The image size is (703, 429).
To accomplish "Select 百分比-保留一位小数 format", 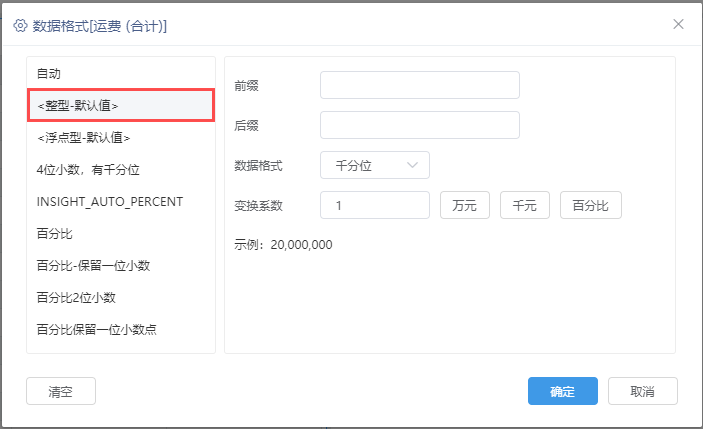I will pyautogui.click(x=121, y=265).
